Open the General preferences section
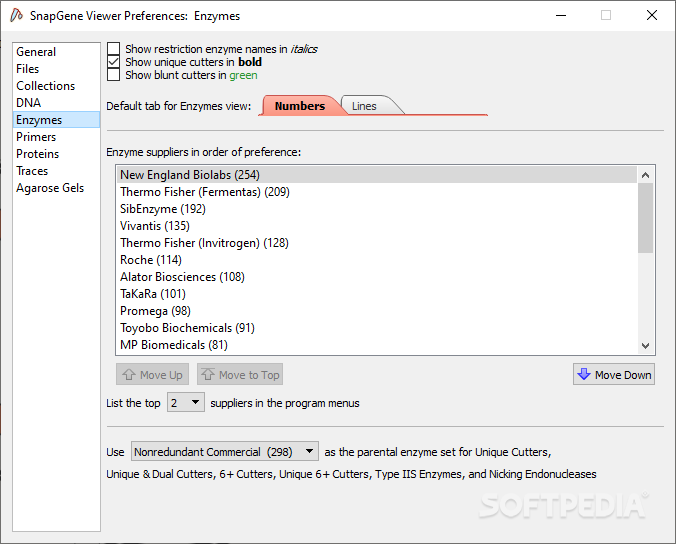 coord(56,52)
